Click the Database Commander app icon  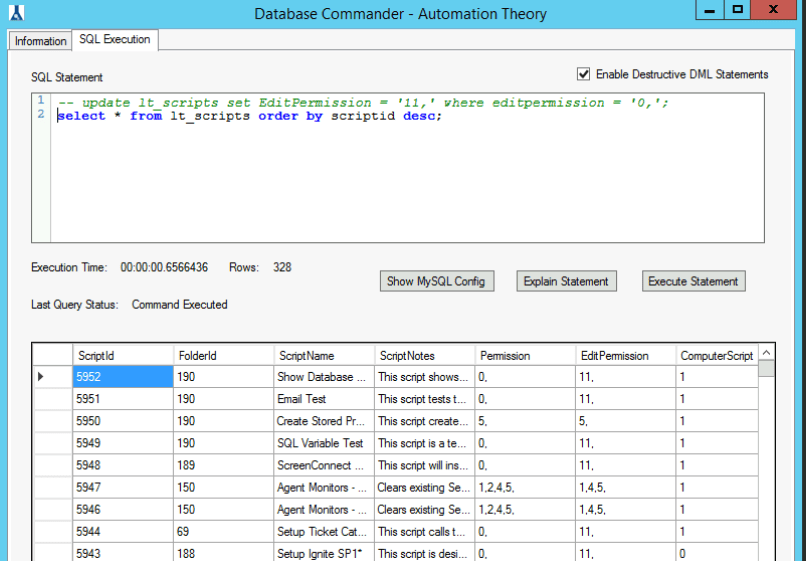click(17, 13)
